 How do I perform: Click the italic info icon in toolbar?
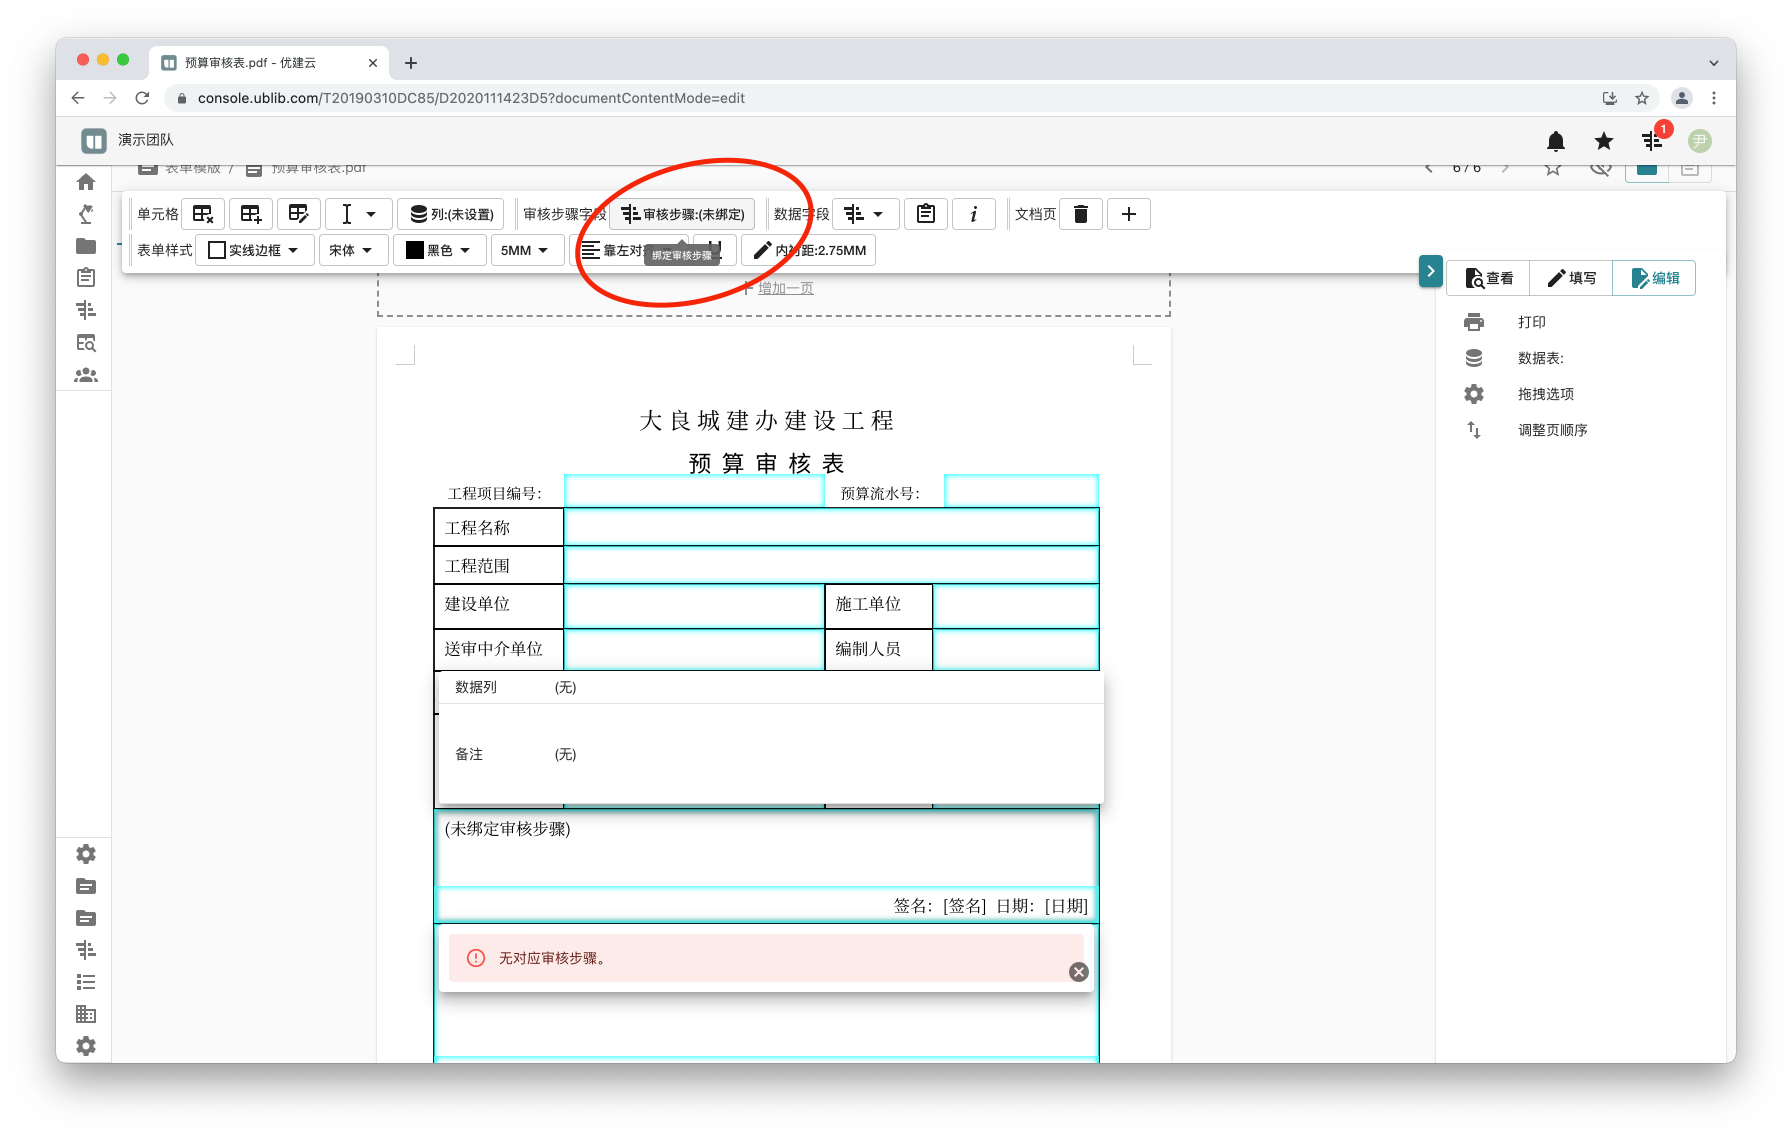click(973, 214)
